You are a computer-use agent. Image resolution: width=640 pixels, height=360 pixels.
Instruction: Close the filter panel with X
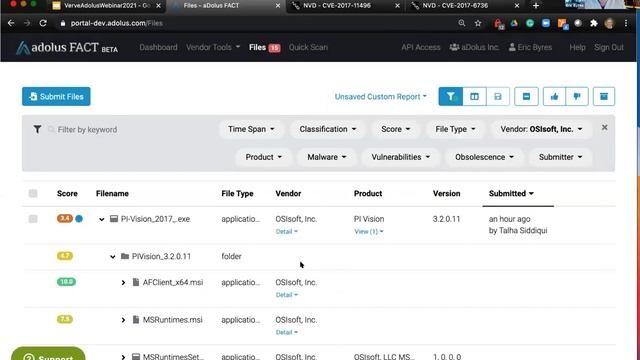[x=604, y=128]
